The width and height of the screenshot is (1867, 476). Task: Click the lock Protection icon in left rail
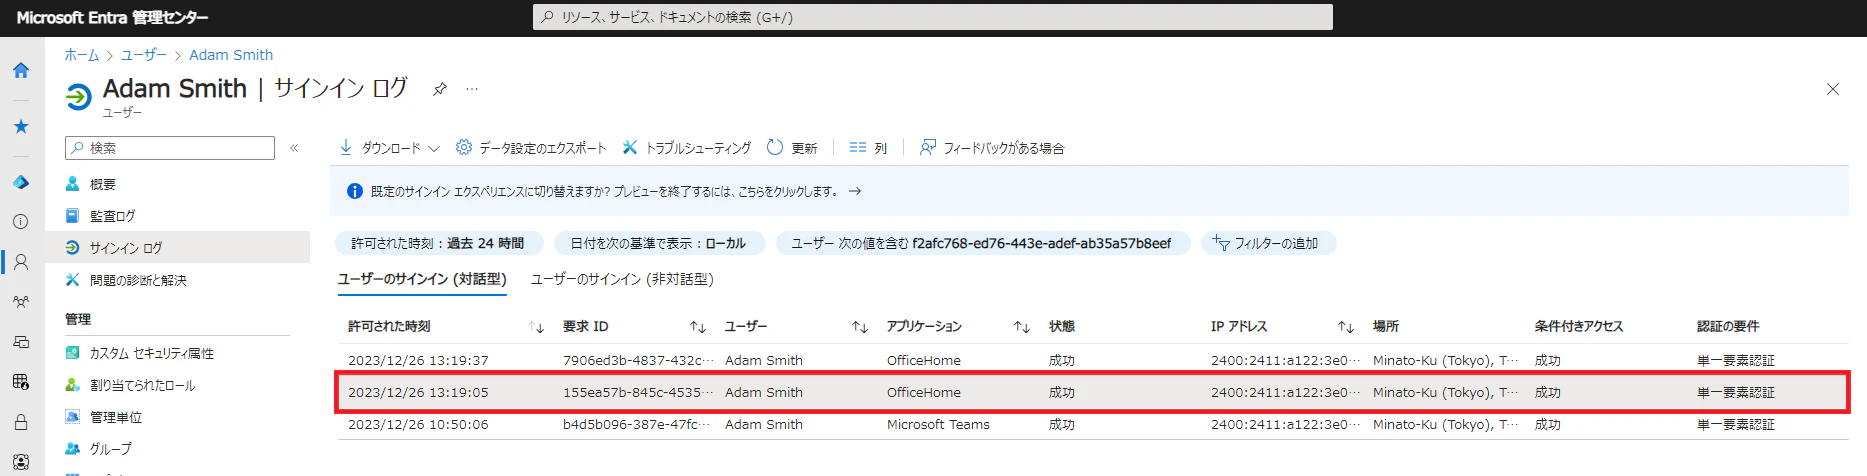[x=21, y=422]
